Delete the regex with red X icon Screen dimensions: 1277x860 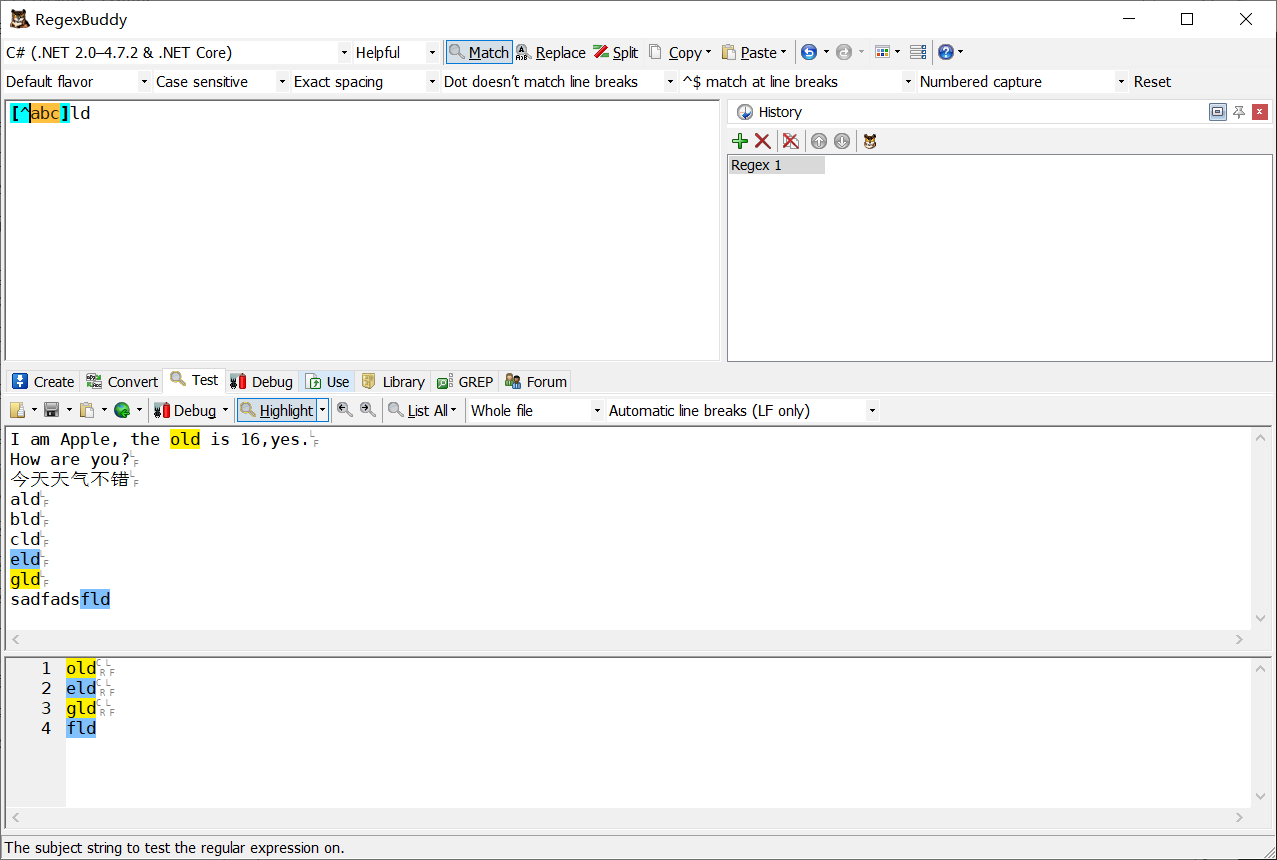pyautogui.click(x=762, y=141)
